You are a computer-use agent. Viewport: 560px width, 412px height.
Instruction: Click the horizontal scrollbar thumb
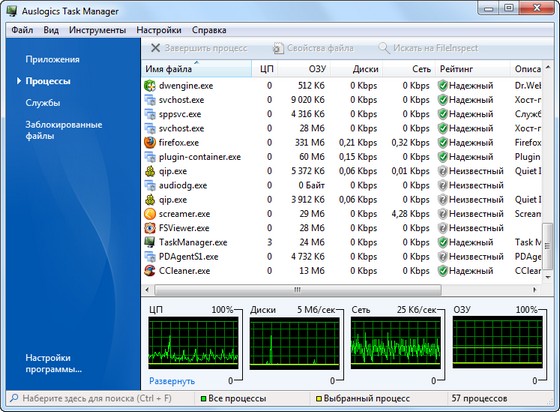[x=298, y=290]
